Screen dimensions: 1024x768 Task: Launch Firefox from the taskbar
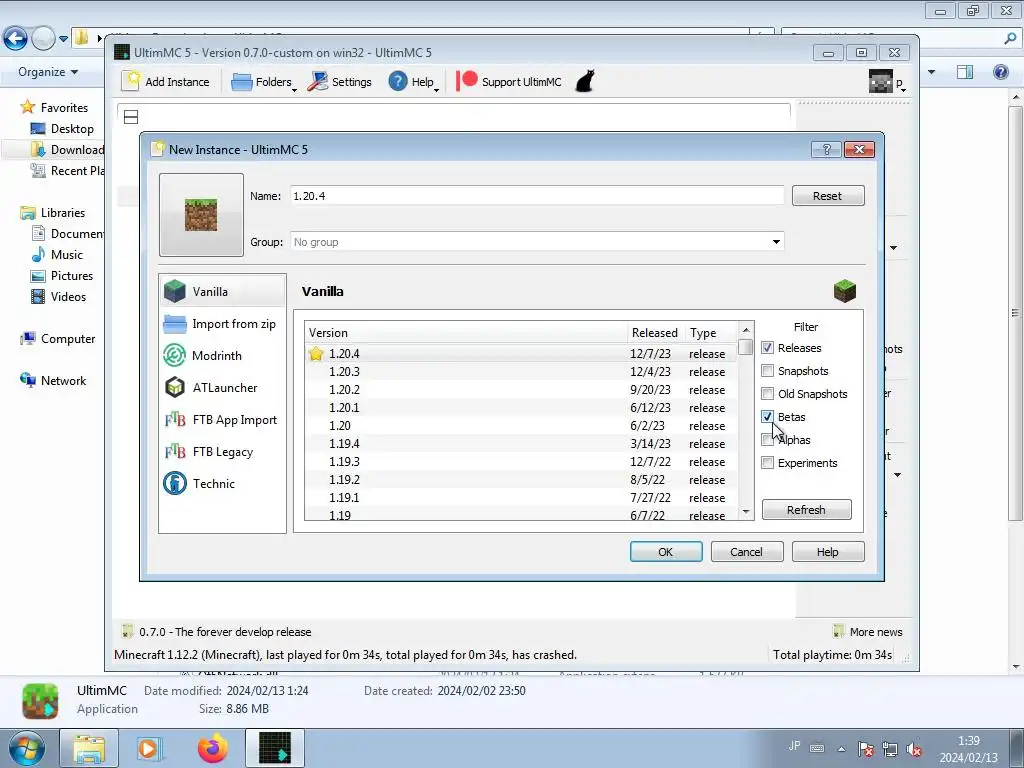coord(213,748)
